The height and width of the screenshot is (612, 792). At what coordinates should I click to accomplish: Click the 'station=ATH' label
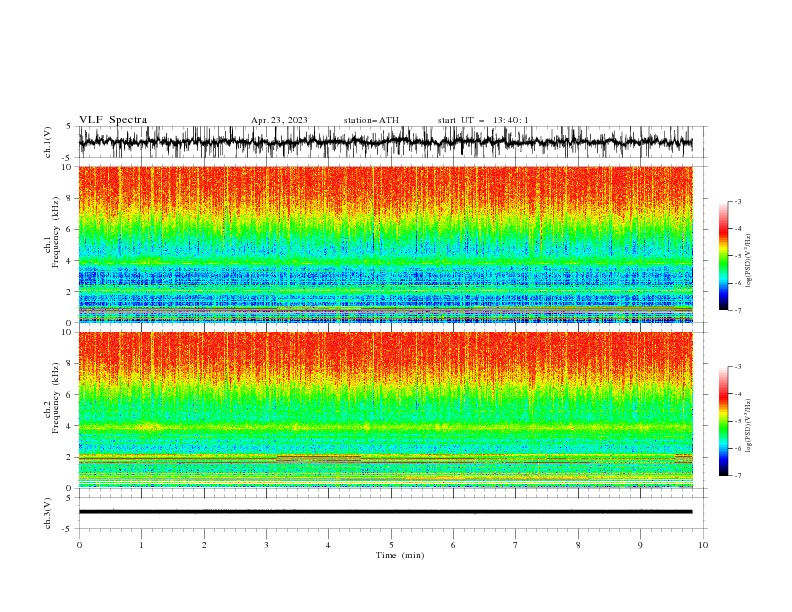[371, 120]
